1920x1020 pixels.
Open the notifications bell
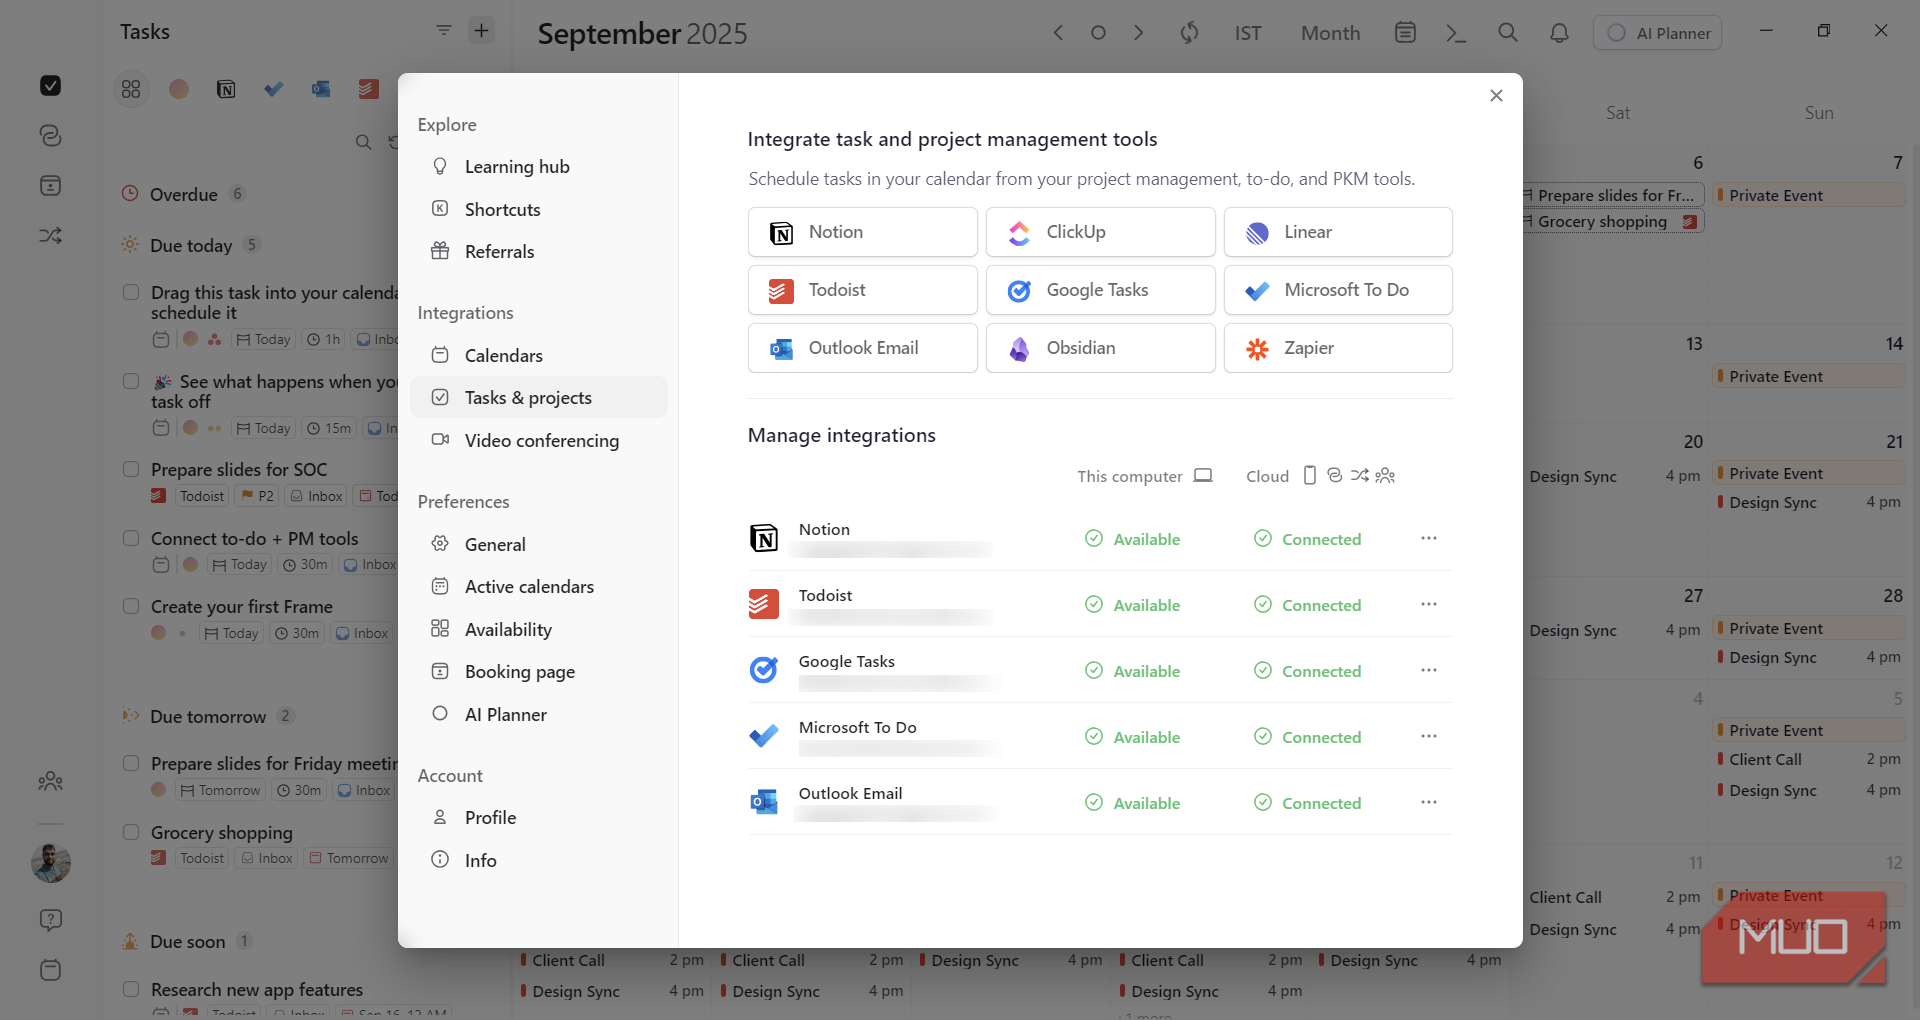tap(1559, 33)
